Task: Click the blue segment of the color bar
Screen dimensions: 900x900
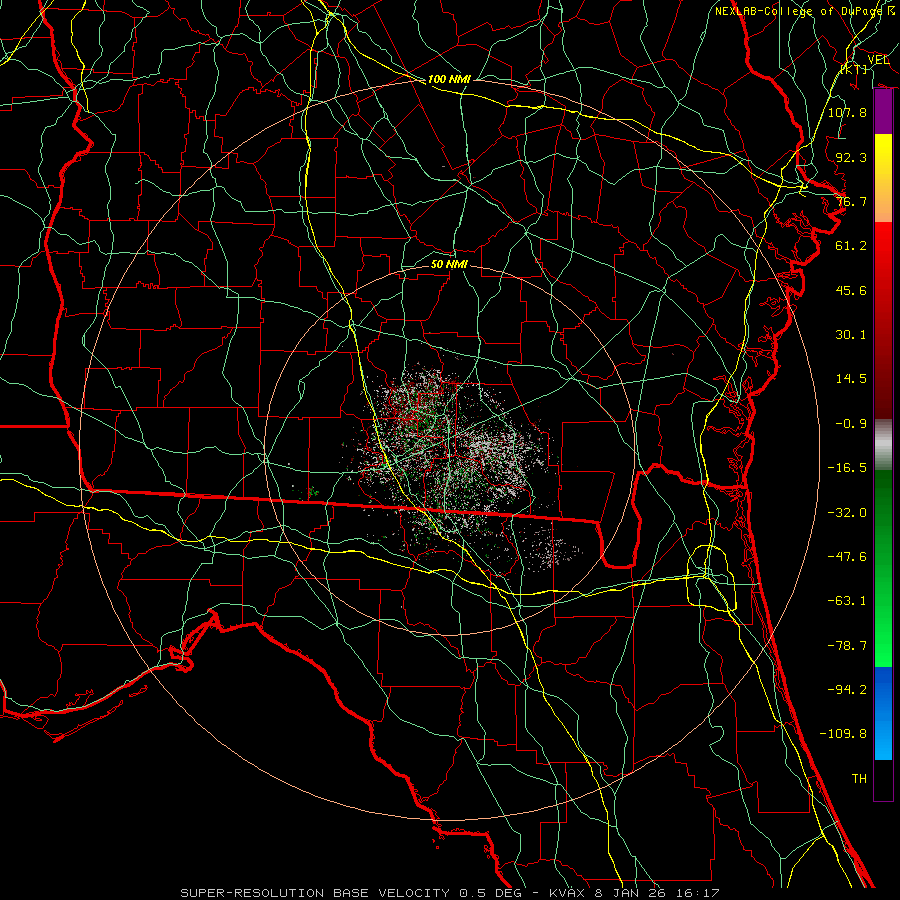Action: pos(883,713)
